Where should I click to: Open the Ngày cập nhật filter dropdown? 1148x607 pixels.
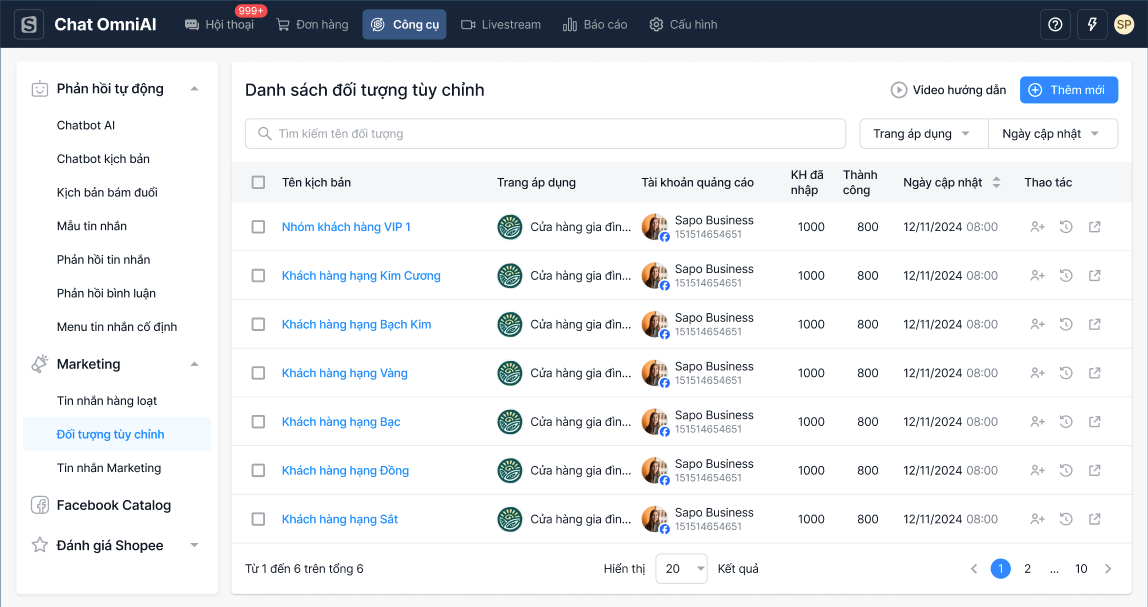click(x=1052, y=134)
